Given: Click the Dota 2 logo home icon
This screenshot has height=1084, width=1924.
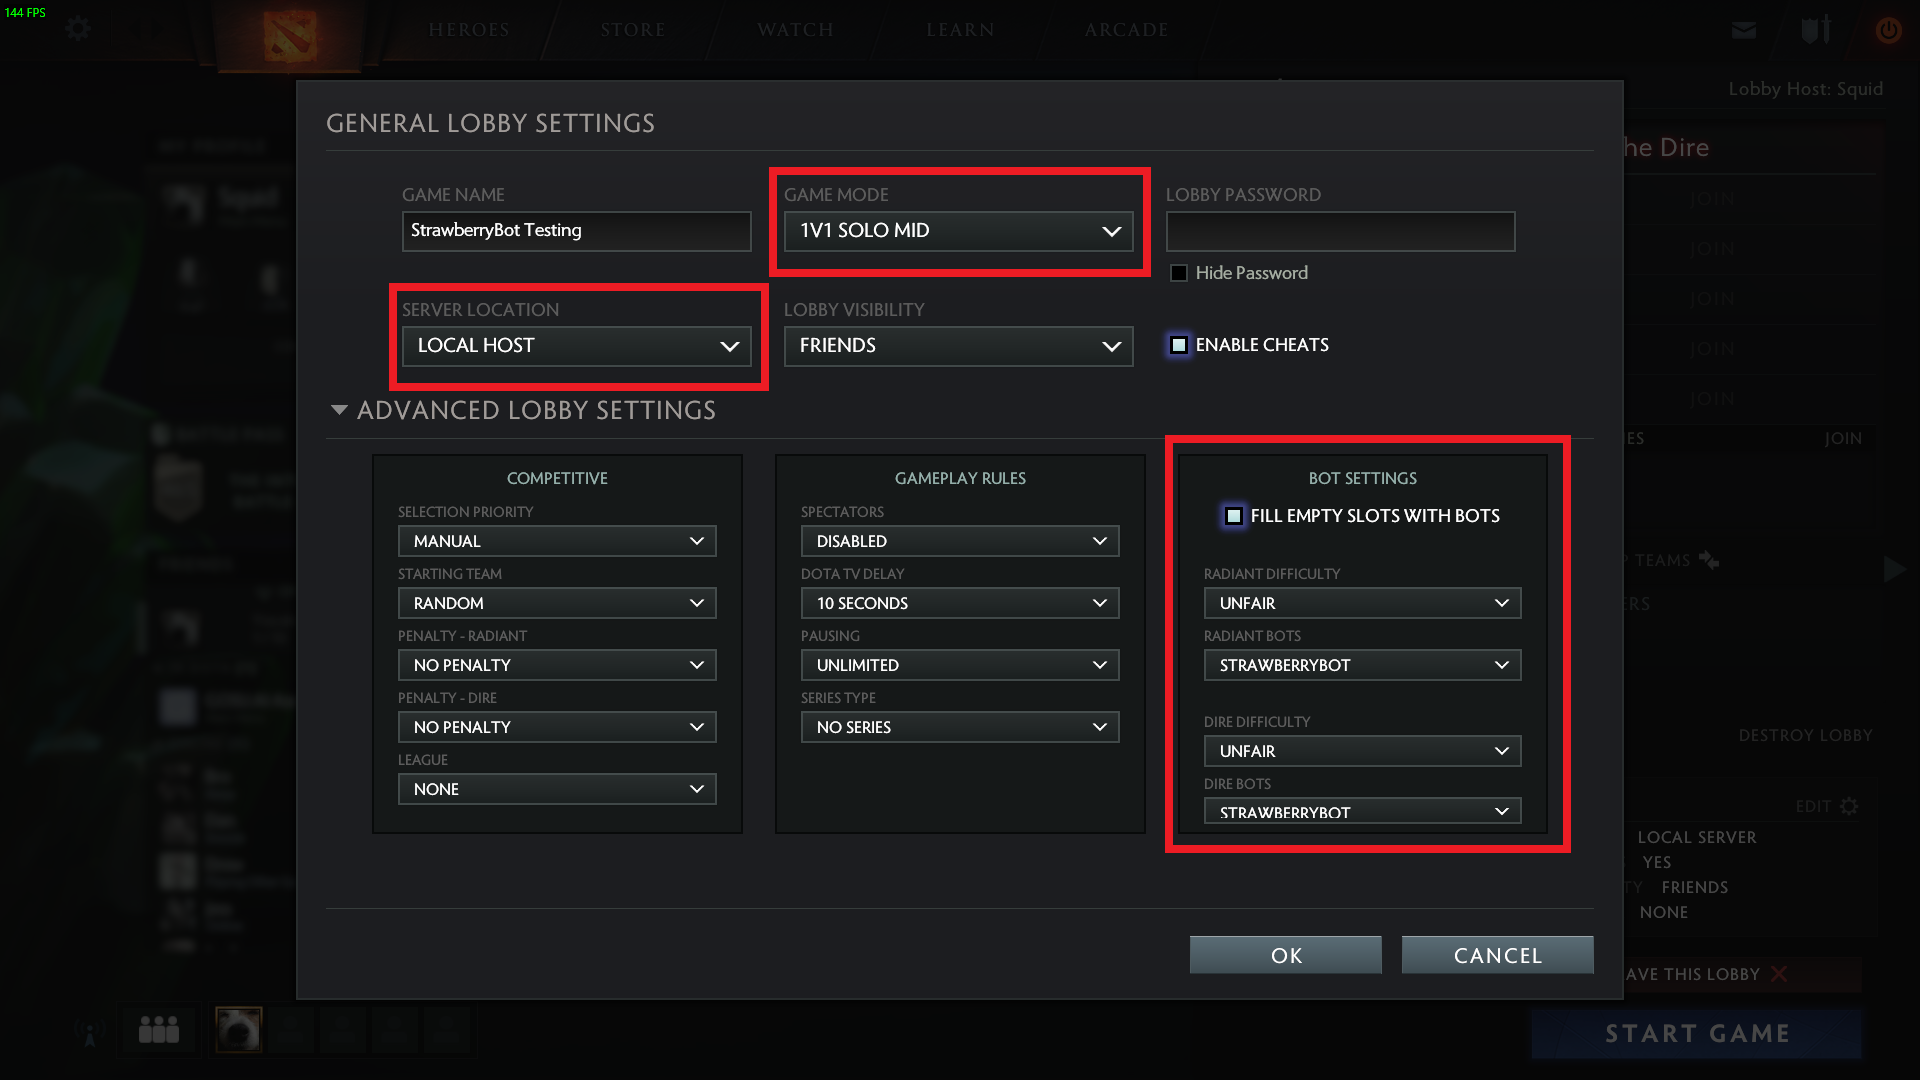Looking at the screenshot, I should (290, 37).
